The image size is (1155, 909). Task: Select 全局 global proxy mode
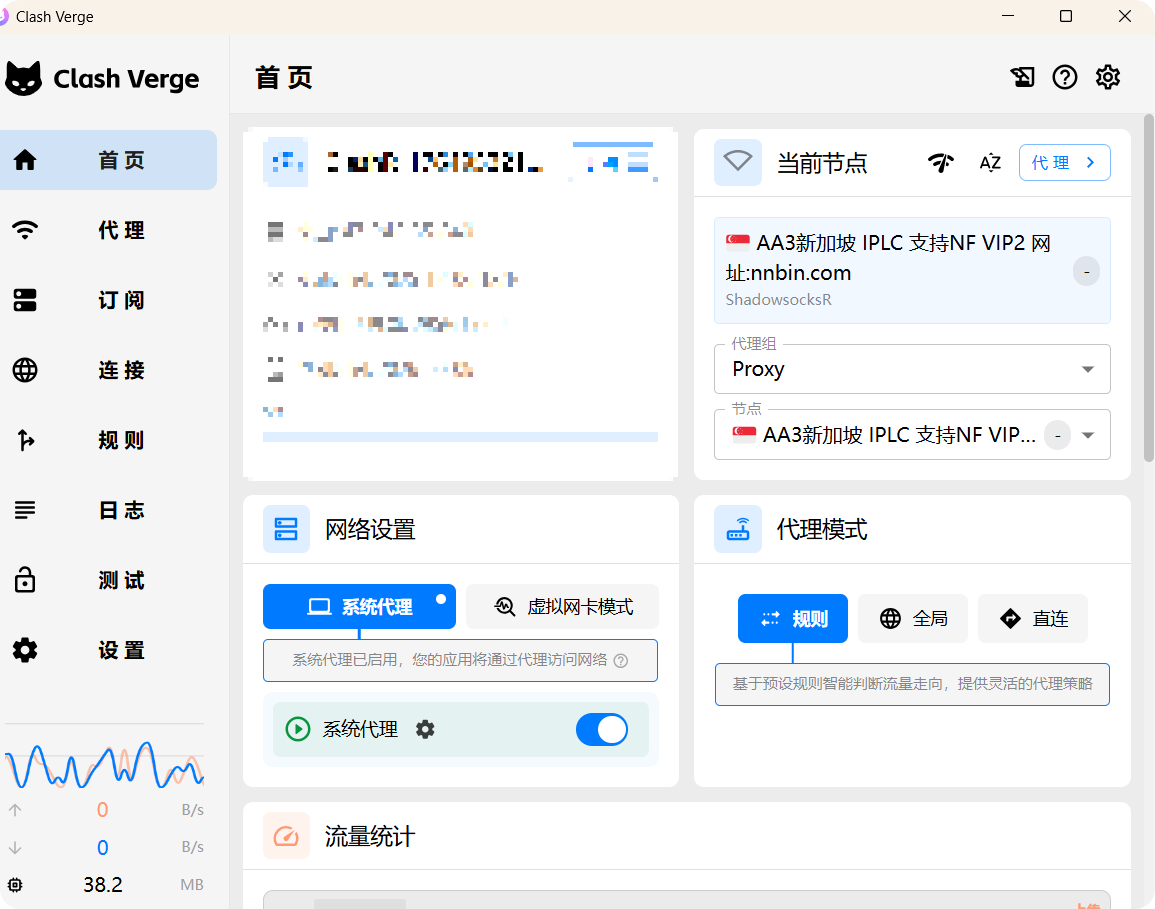[912, 619]
